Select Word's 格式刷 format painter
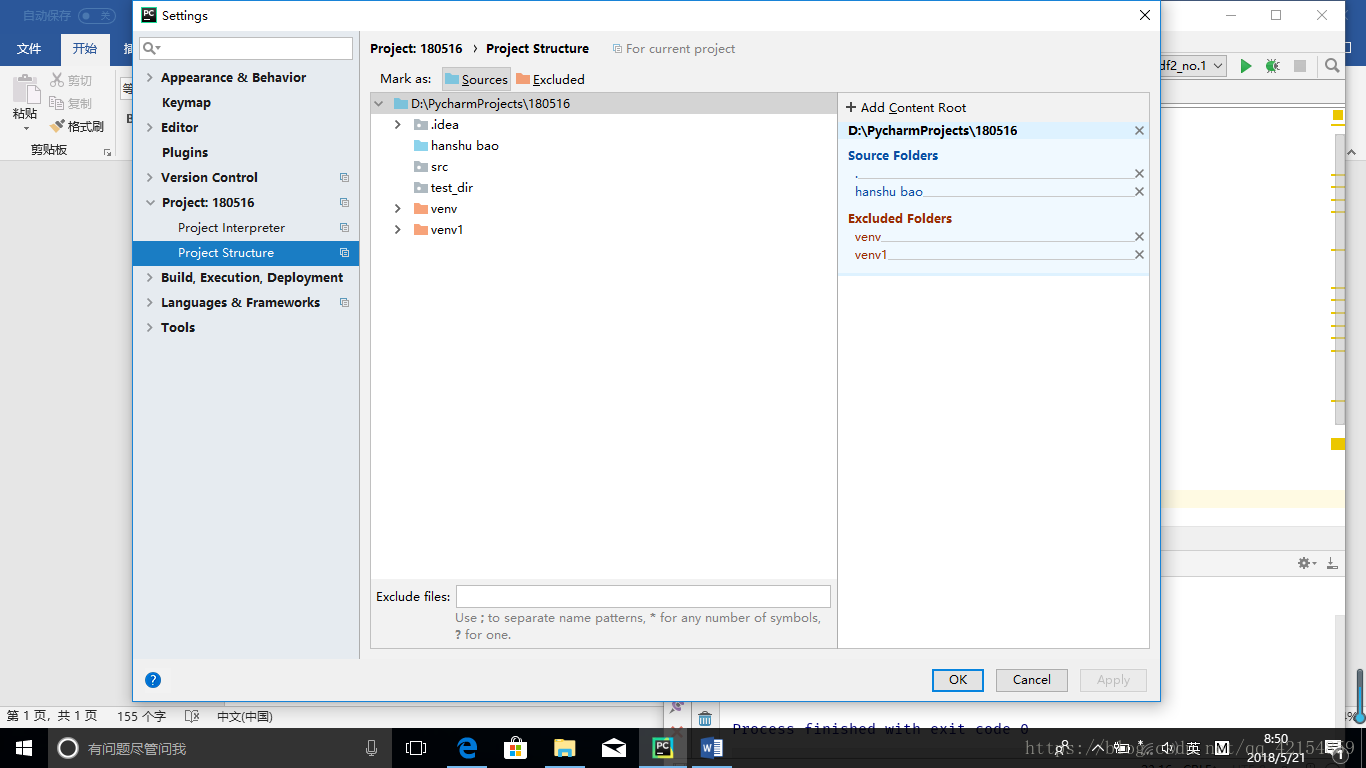 (x=77, y=127)
